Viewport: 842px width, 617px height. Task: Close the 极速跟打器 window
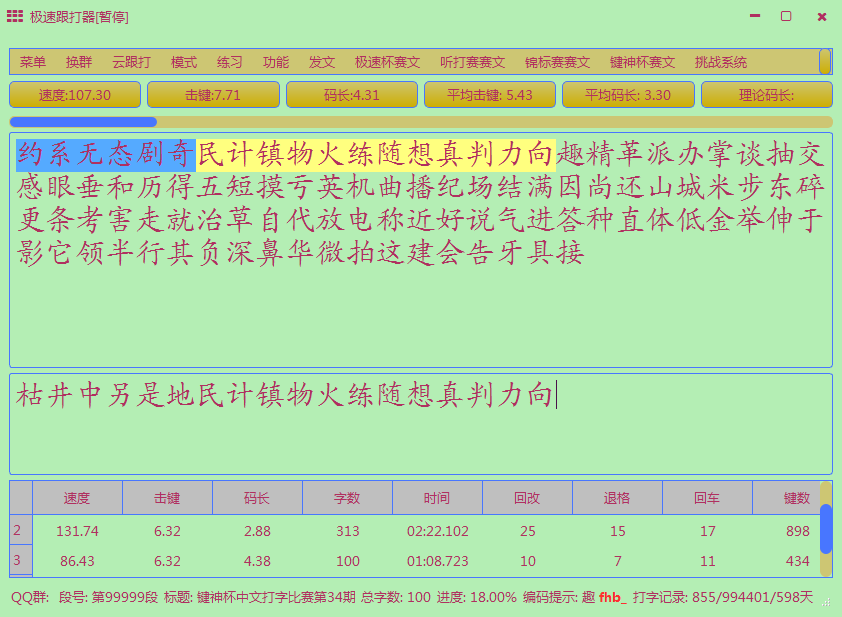point(822,17)
